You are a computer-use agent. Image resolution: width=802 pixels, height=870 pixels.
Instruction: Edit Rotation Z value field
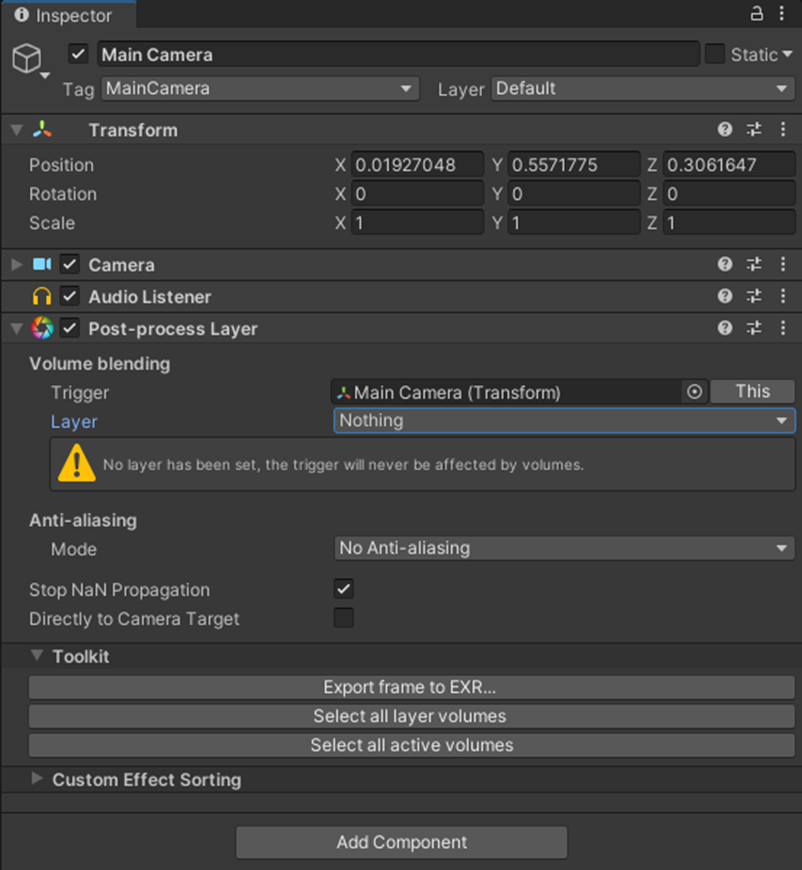coord(729,194)
